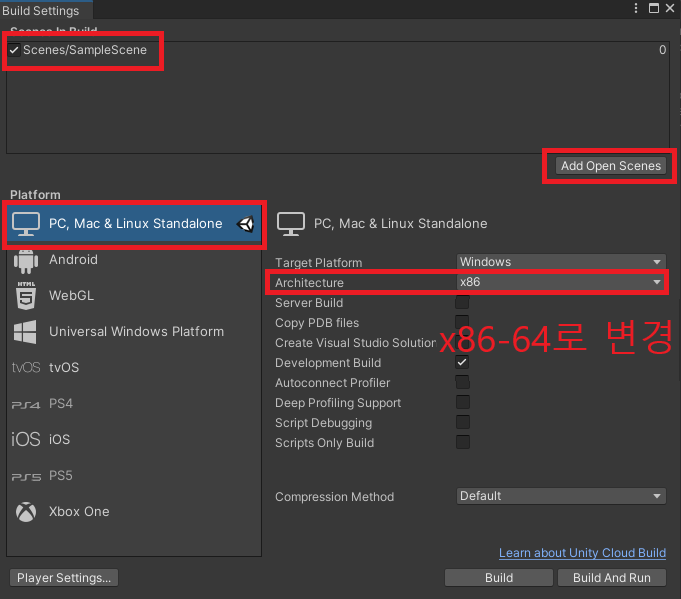
Task: Uncheck Scenes/SampleScene in build list
Action: [14, 50]
